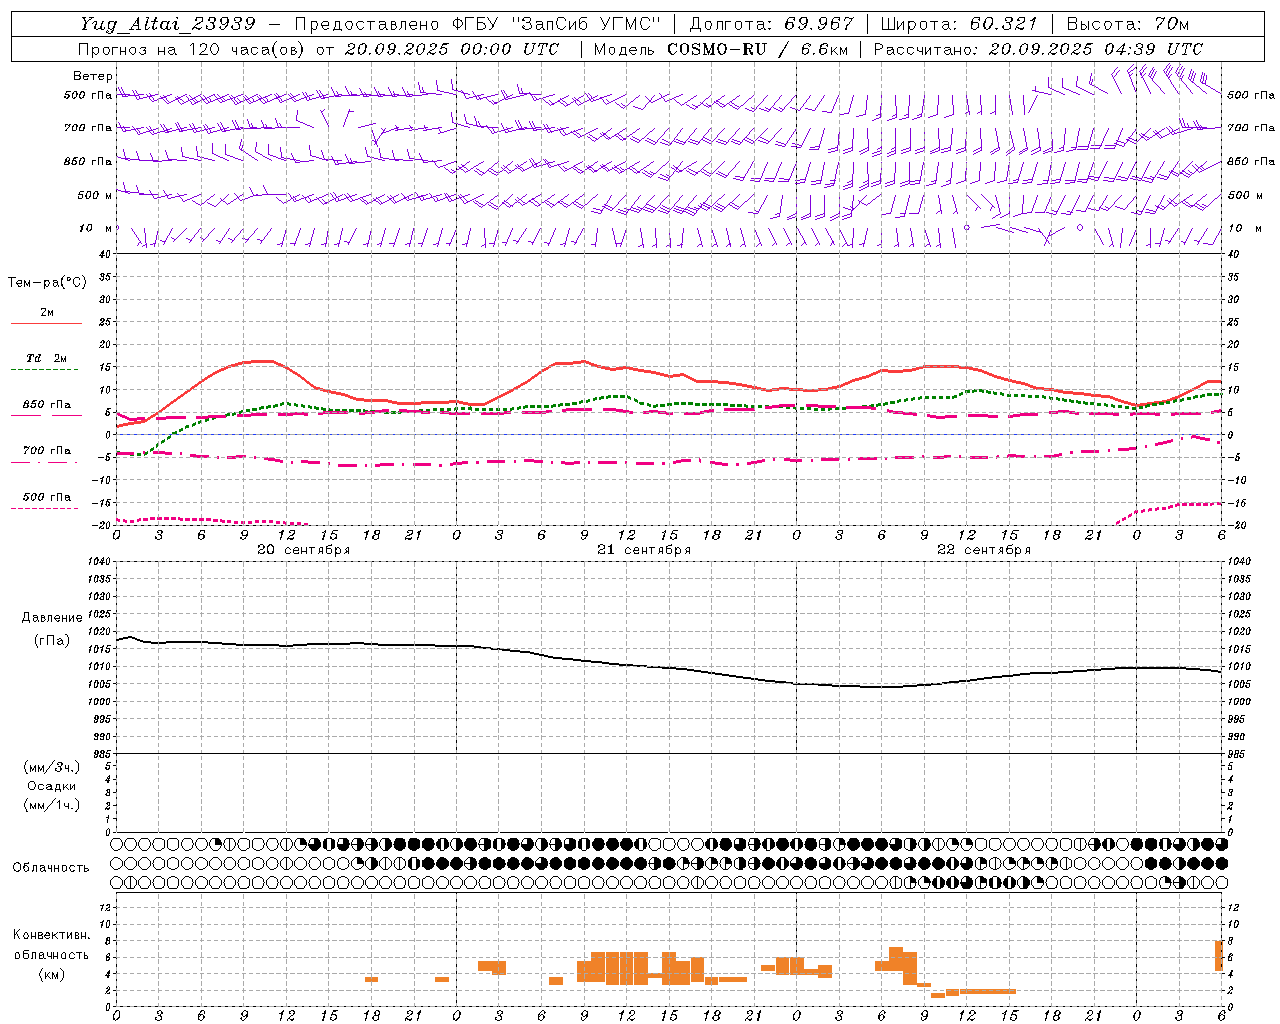Click the "Давление" pressure panel label
The height and width of the screenshot is (1024, 1280).
[52, 618]
